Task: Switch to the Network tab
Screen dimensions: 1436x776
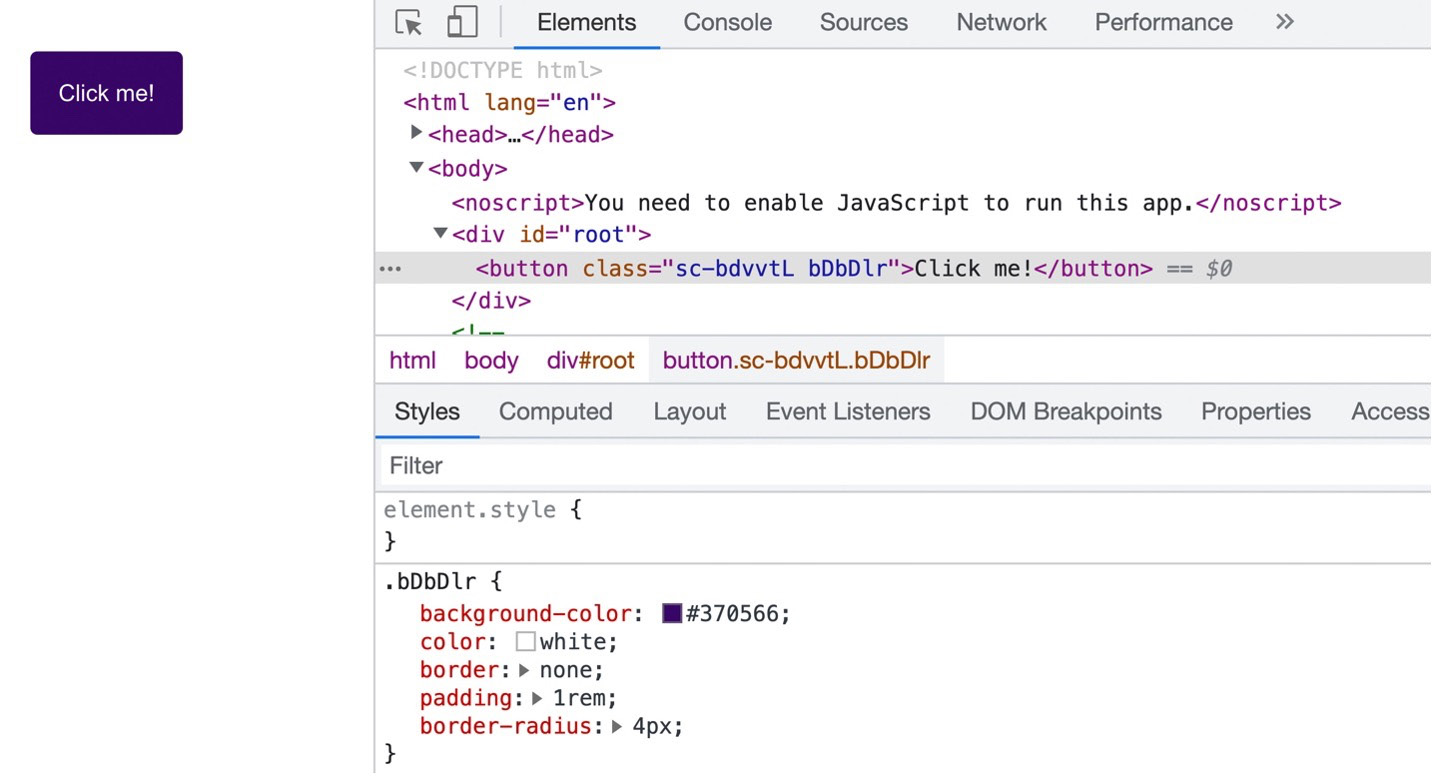Action: [x=1000, y=22]
